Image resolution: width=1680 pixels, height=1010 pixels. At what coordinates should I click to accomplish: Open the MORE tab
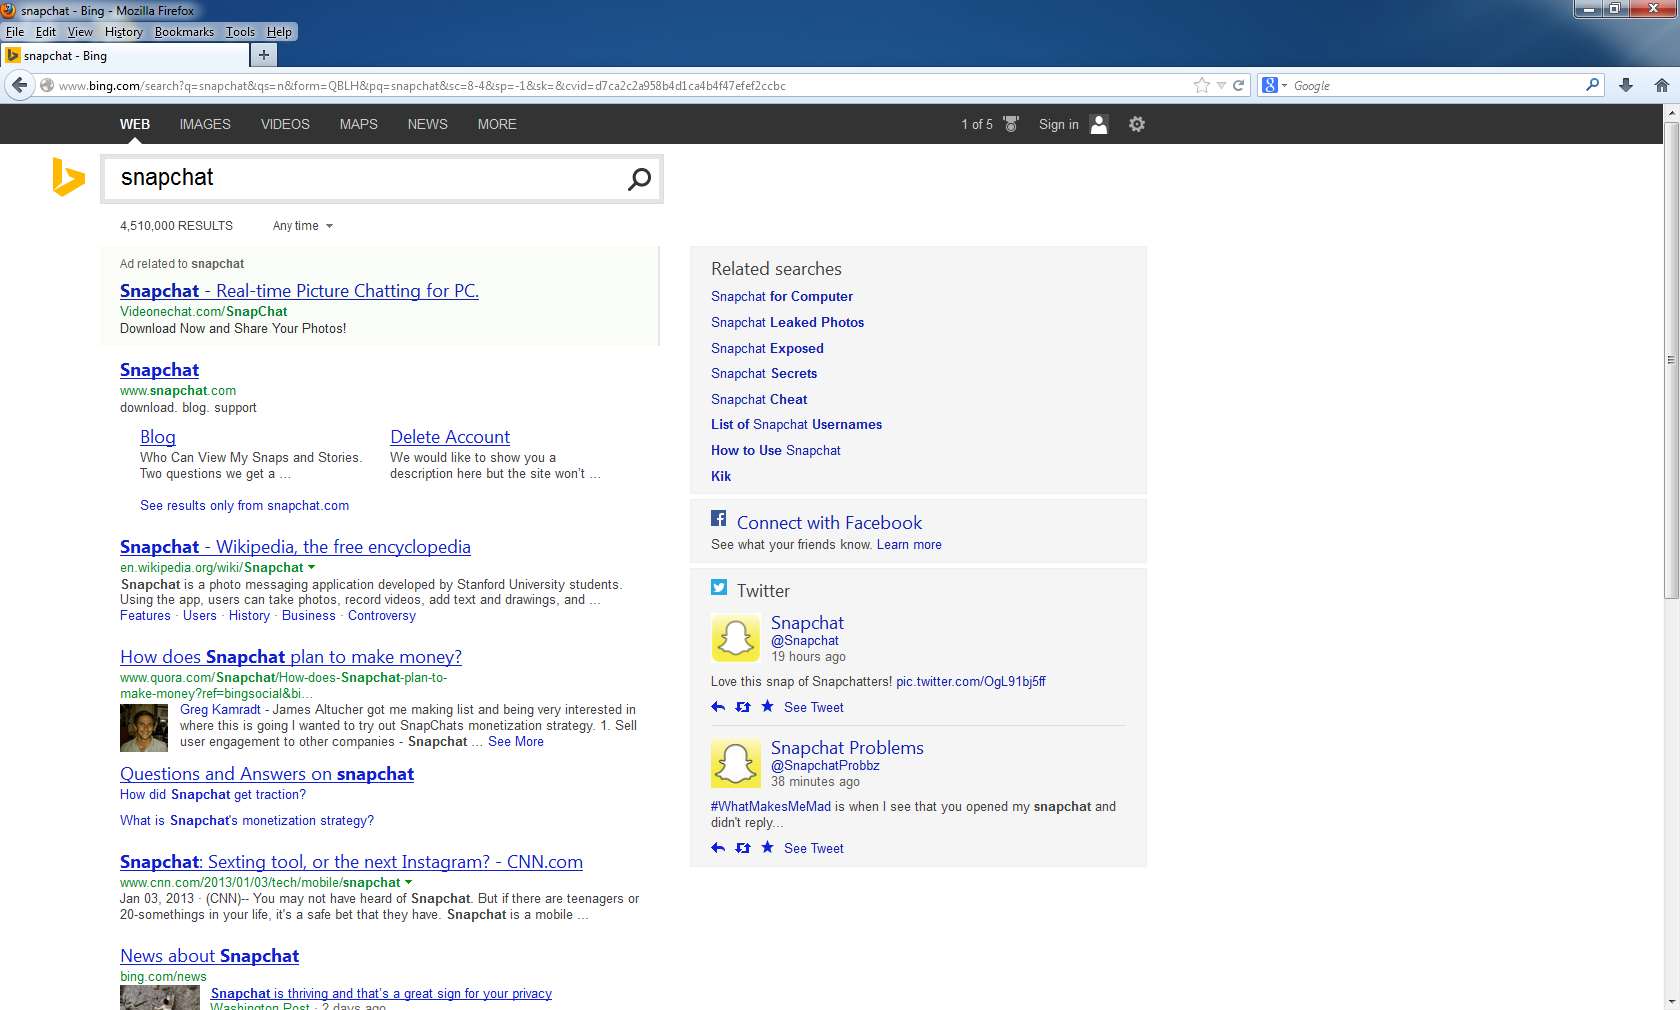[x=497, y=124]
